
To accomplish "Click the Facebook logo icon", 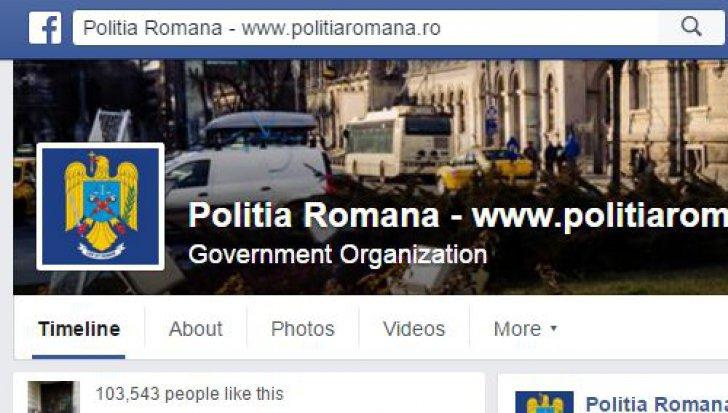I will 45,28.
